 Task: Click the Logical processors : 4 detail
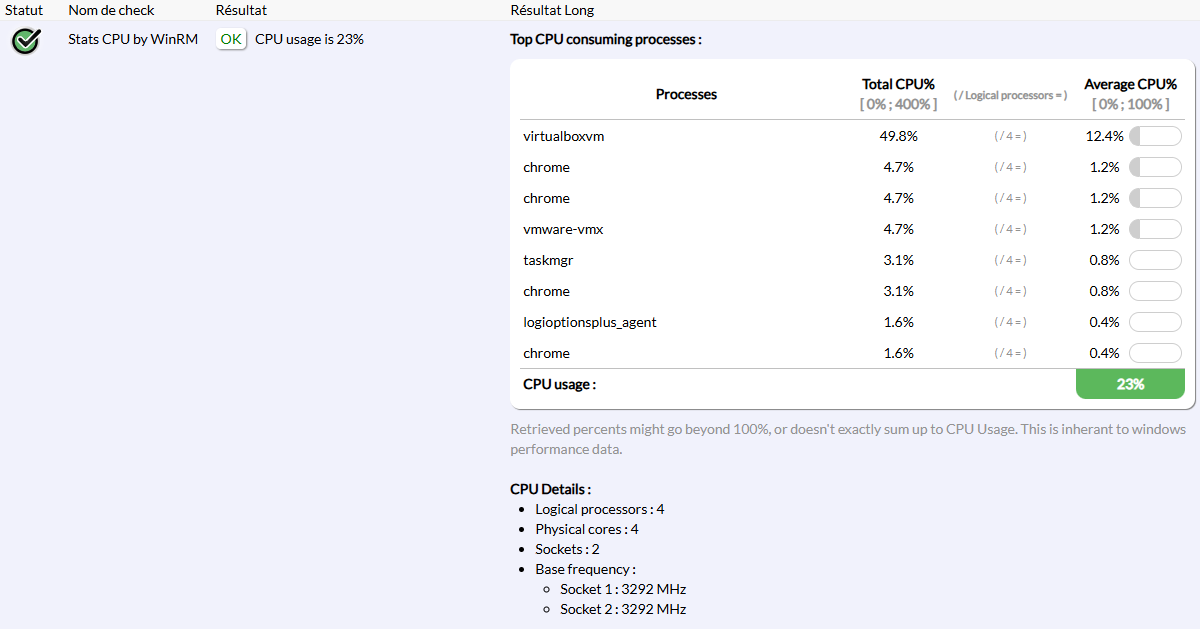coord(599,509)
